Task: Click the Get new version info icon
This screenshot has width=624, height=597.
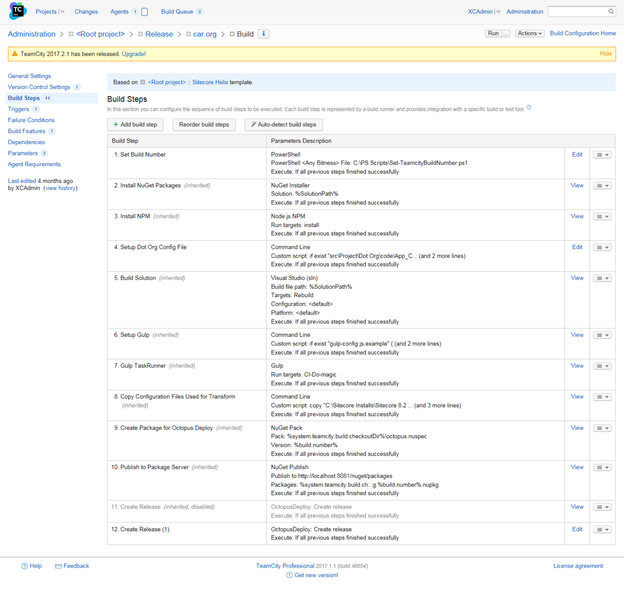Action: (289, 575)
